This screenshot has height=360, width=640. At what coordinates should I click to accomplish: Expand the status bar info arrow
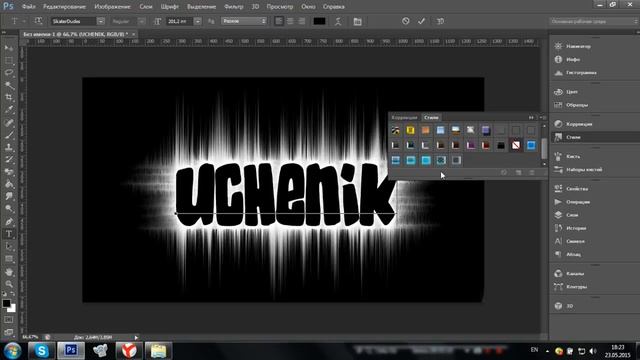point(136,338)
